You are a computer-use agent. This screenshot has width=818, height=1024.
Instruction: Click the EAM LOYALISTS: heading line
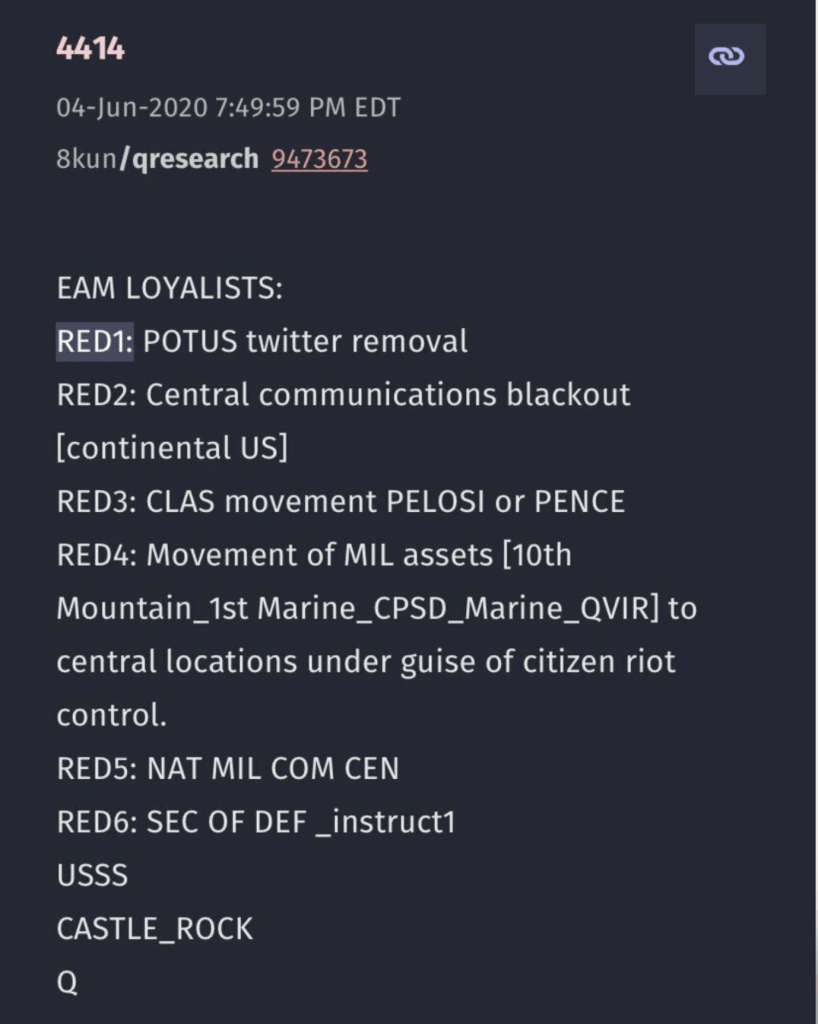(x=170, y=289)
